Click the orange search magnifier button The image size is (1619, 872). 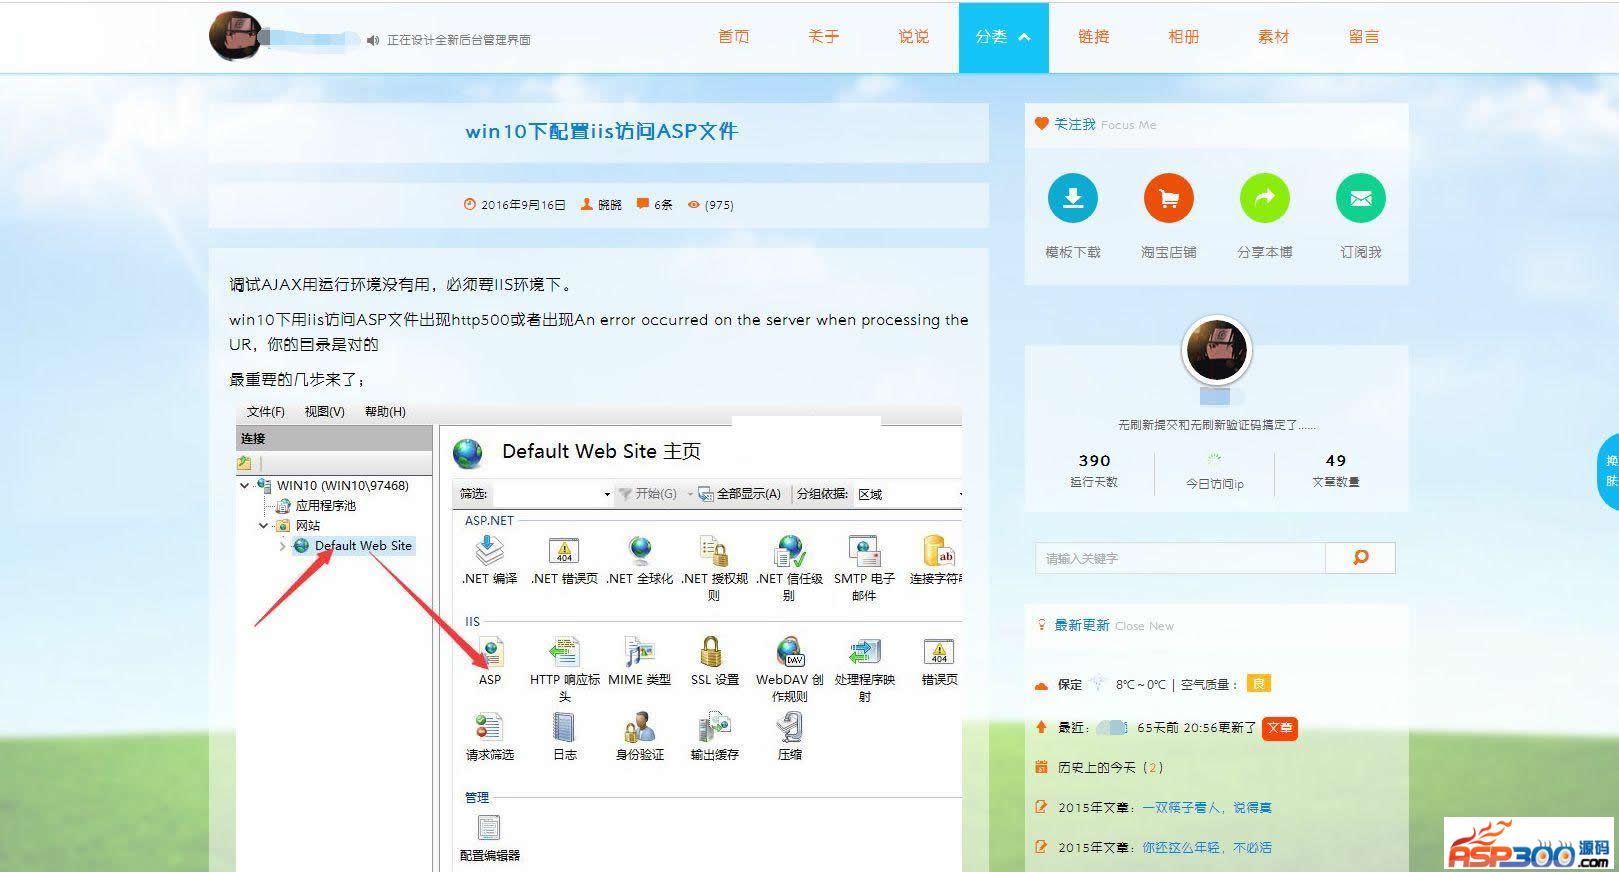[x=1360, y=557]
